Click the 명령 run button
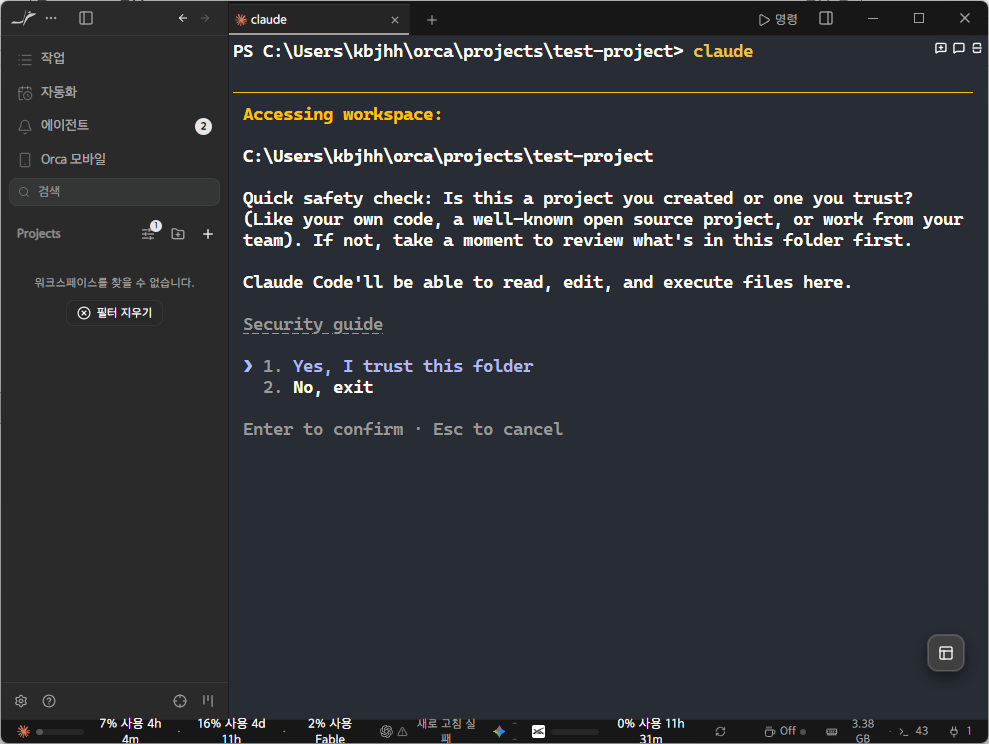 click(778, 20)
